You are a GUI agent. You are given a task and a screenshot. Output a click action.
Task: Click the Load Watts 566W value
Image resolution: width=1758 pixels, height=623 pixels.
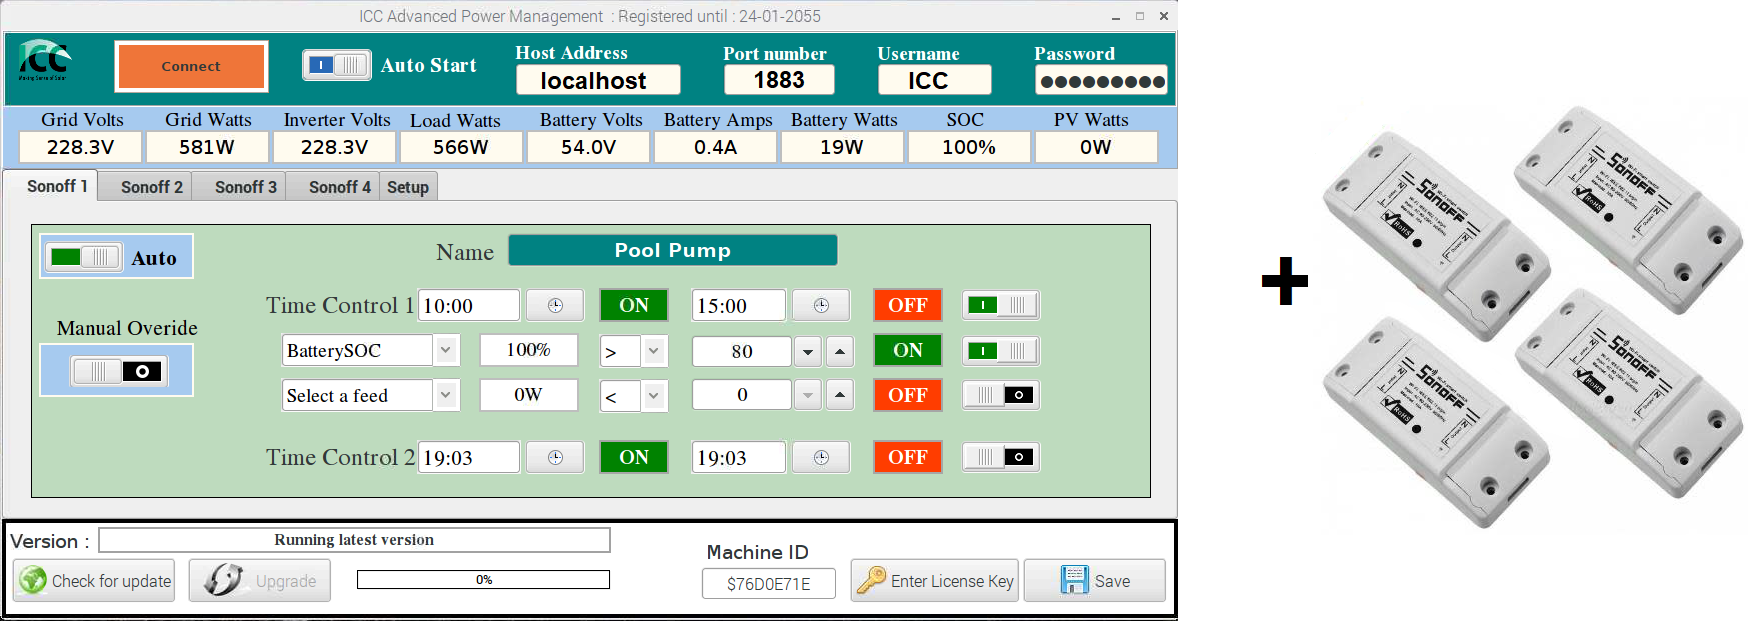[x=461, y=147]
